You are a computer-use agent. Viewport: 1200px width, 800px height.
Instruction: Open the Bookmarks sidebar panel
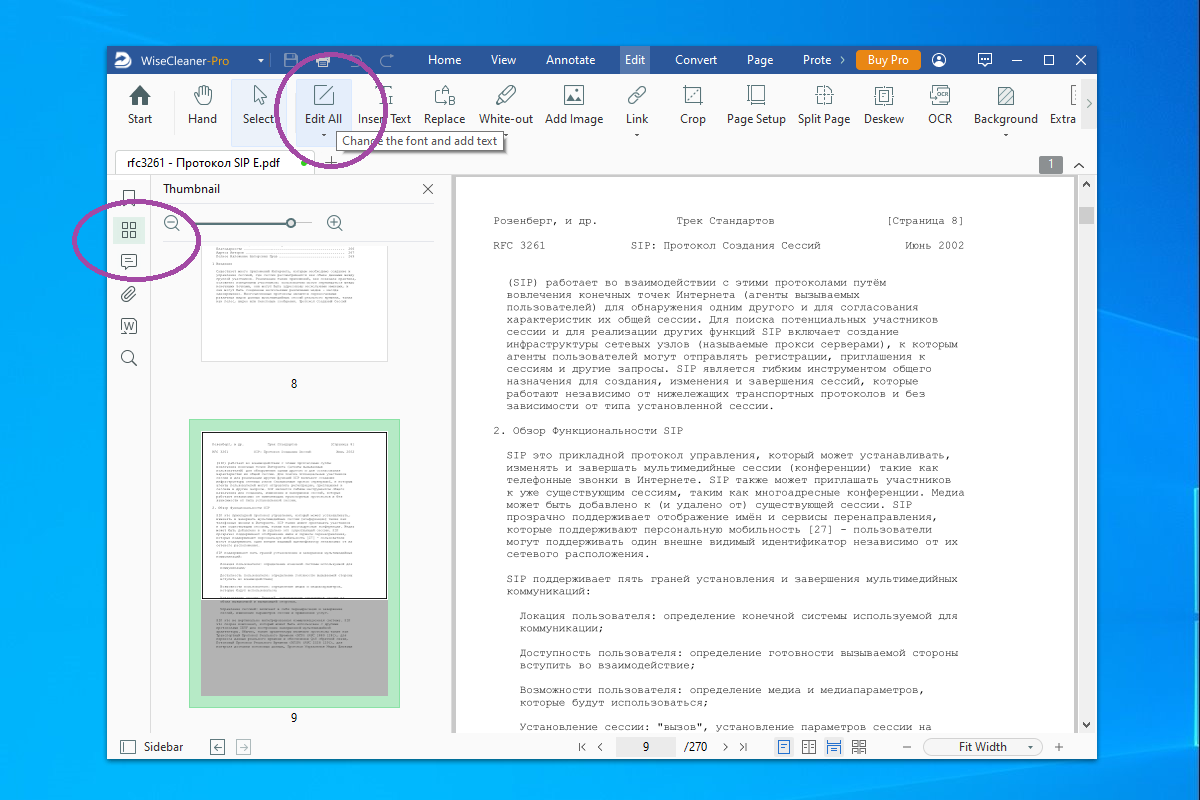tap(129, 198)
